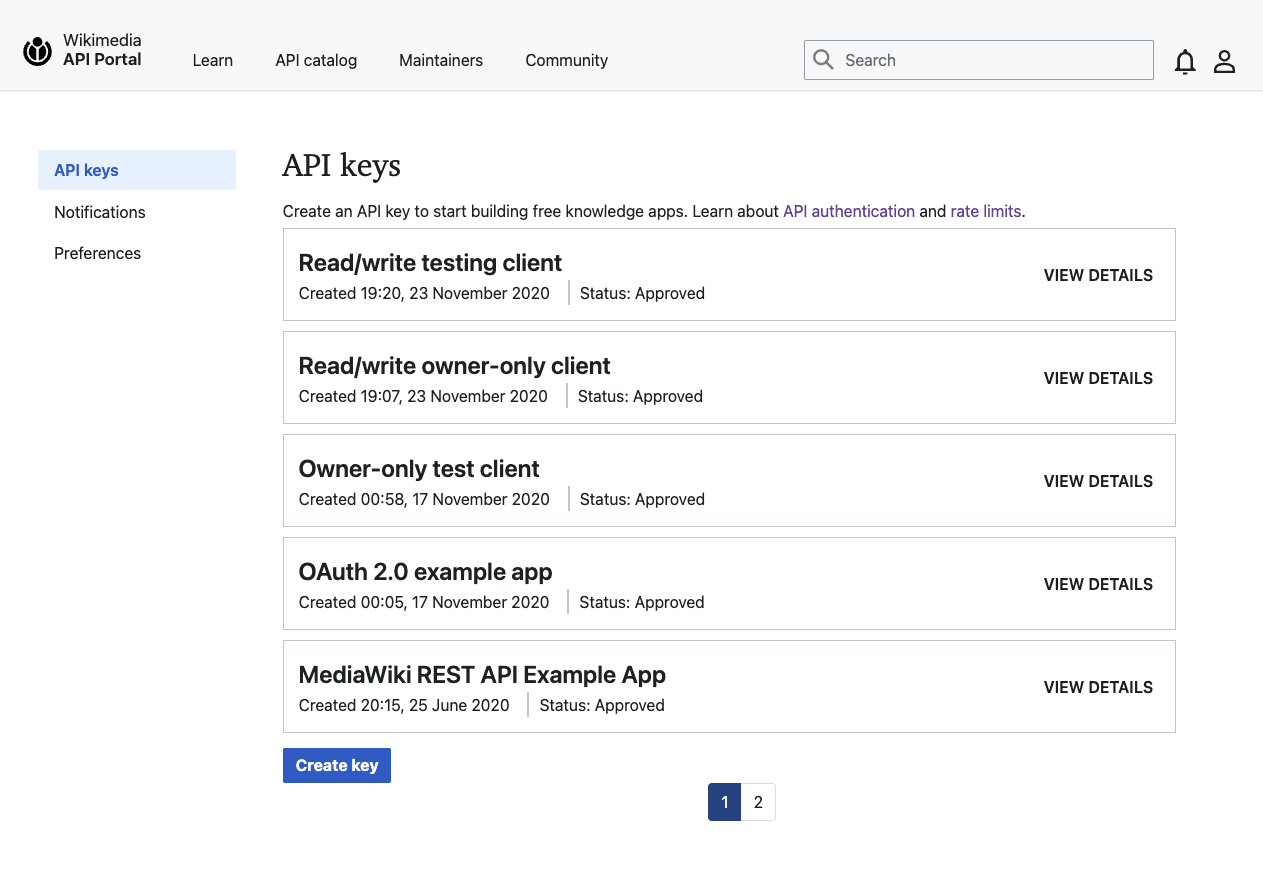Go to pagination page 2
1263x881 pixels.
pos(758,802)
